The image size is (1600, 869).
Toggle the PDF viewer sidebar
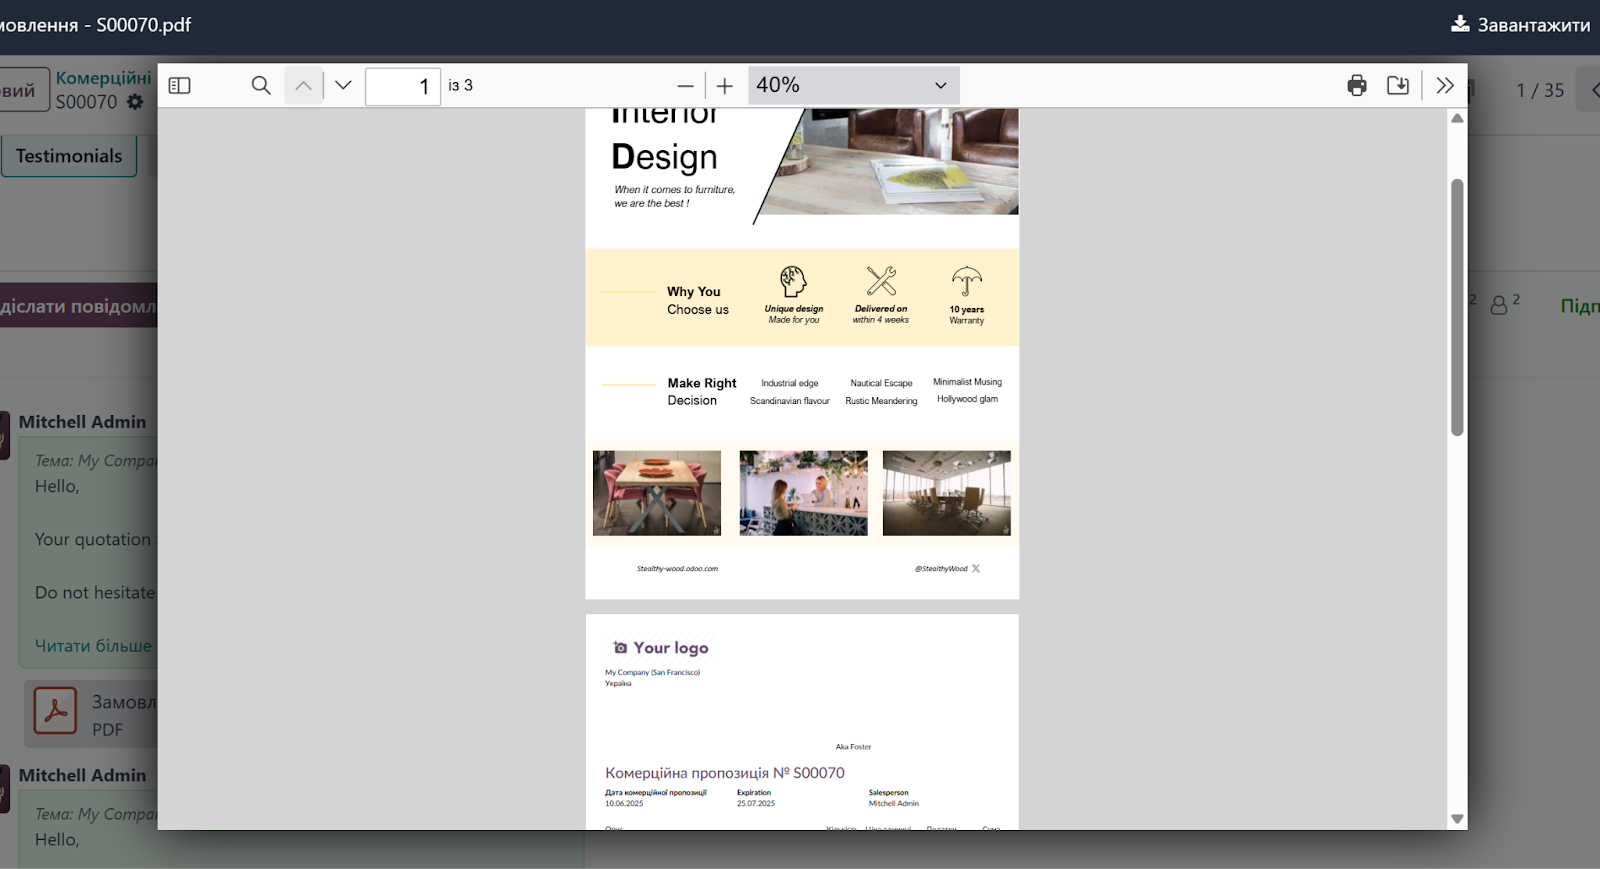pos(180,86)
